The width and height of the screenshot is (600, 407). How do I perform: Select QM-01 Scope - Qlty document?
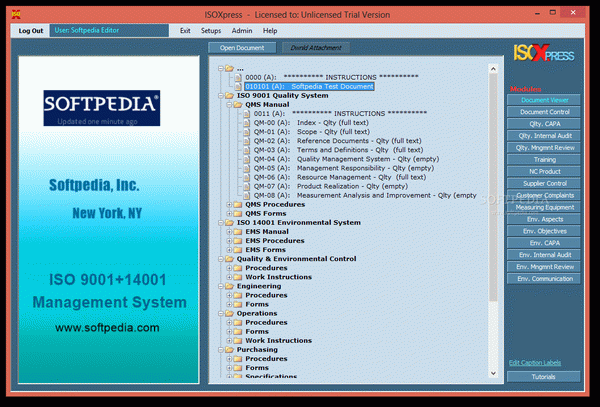pos(312,132)
